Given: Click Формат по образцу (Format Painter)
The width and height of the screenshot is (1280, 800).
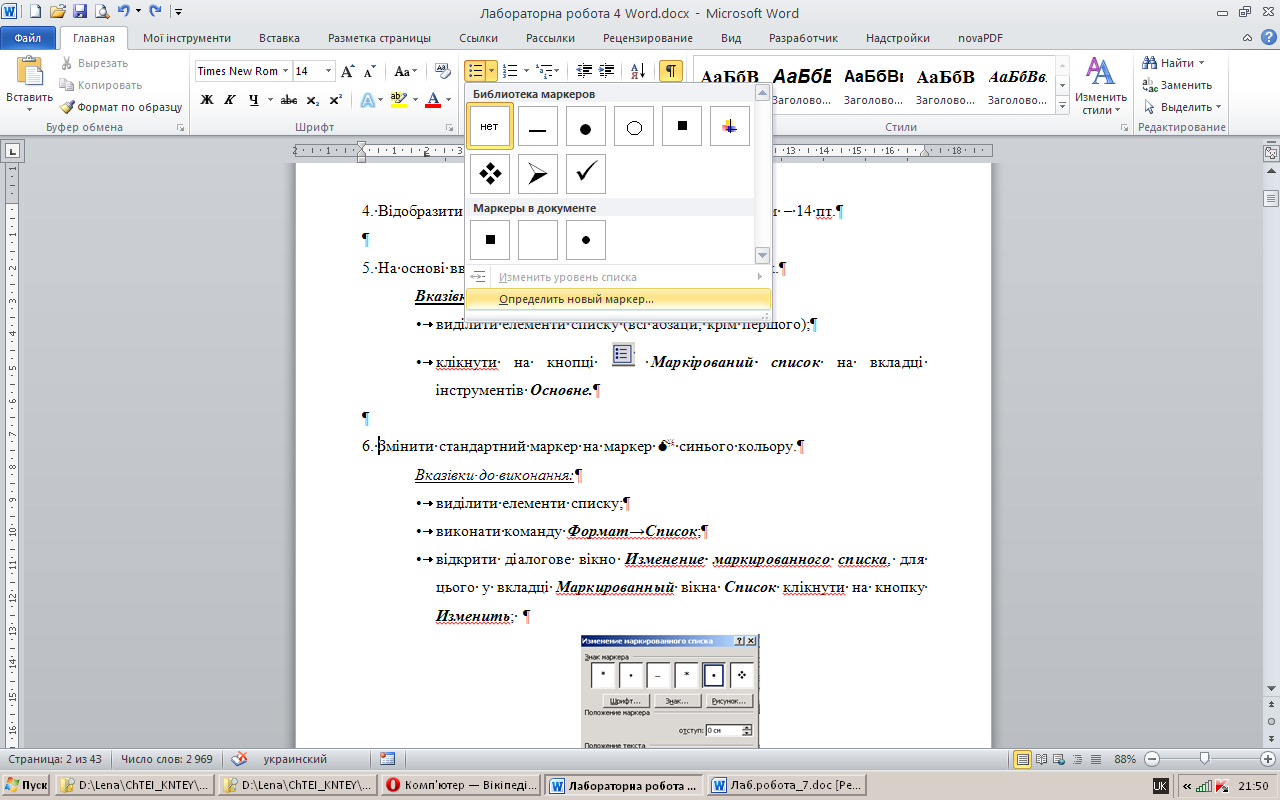Looking at the screenshot, I should click(120, 107).
